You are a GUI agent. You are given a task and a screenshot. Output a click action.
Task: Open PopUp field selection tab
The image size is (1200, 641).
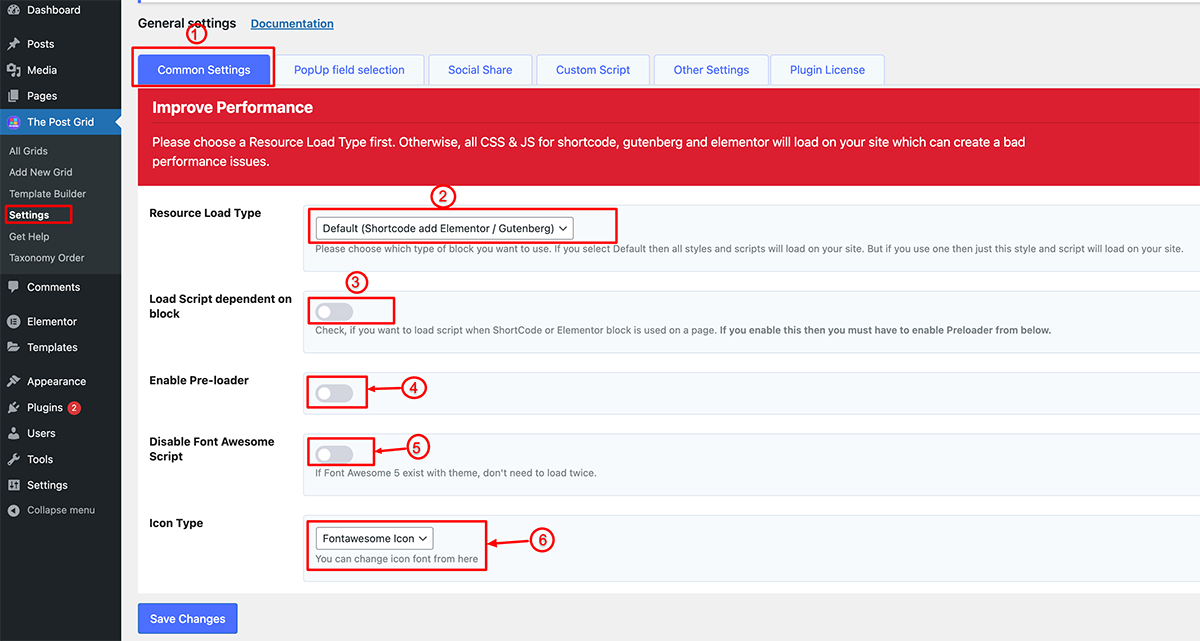pos(349,70)
